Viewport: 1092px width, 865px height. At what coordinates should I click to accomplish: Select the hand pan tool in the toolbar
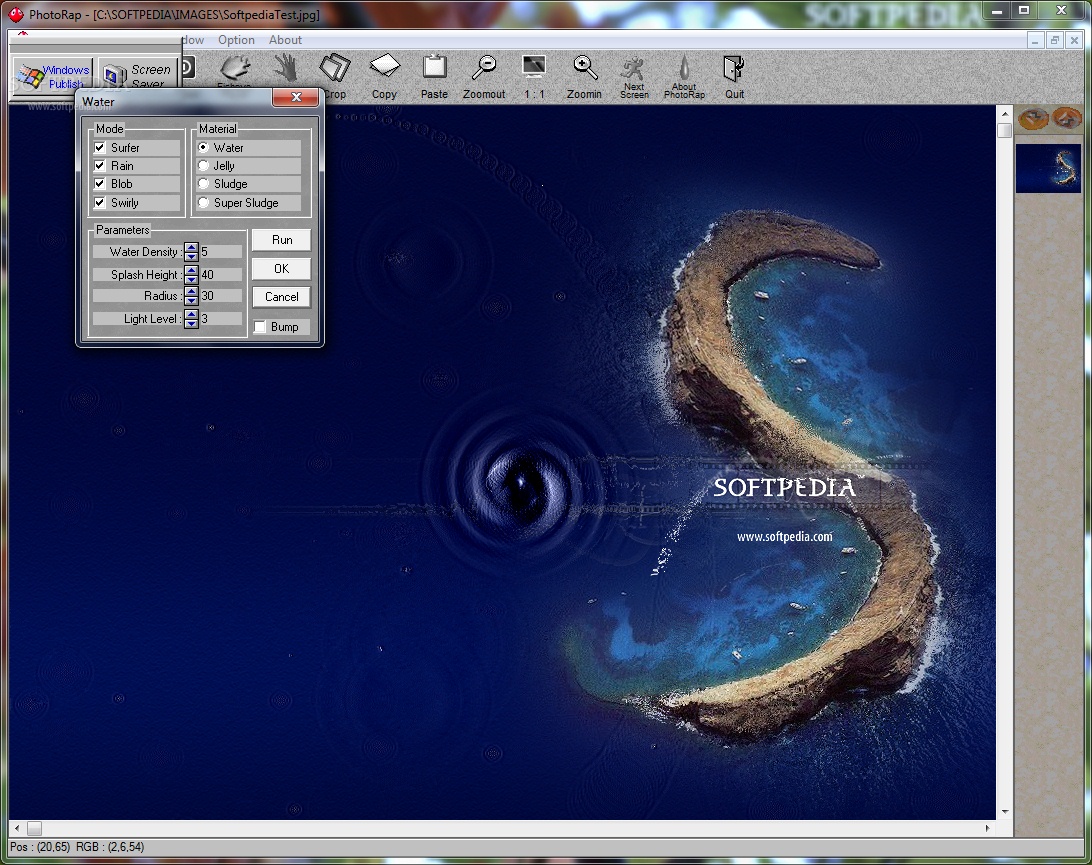click(x=285, y=68)
